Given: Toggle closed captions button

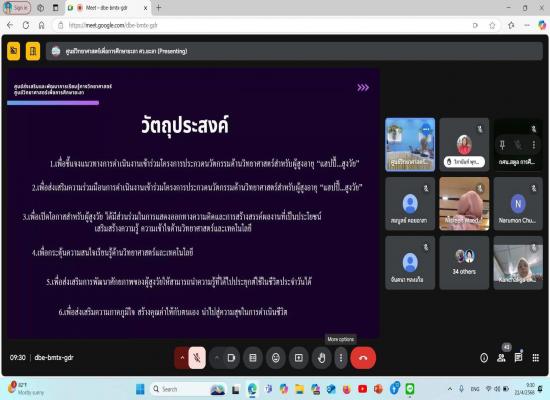Looking at the screenshot, I should pos(253,358).
